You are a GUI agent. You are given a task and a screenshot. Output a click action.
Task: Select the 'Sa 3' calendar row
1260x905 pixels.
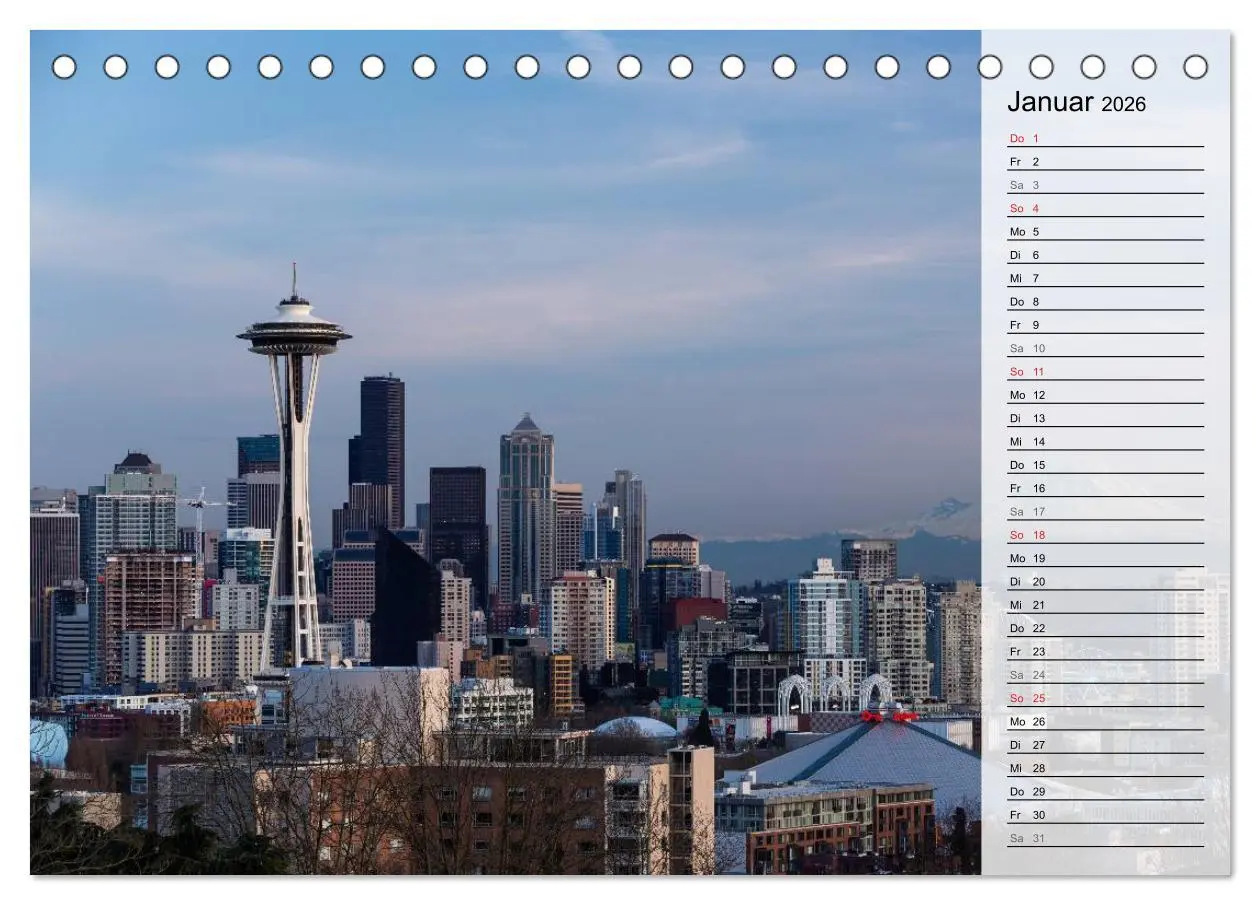1105,185
